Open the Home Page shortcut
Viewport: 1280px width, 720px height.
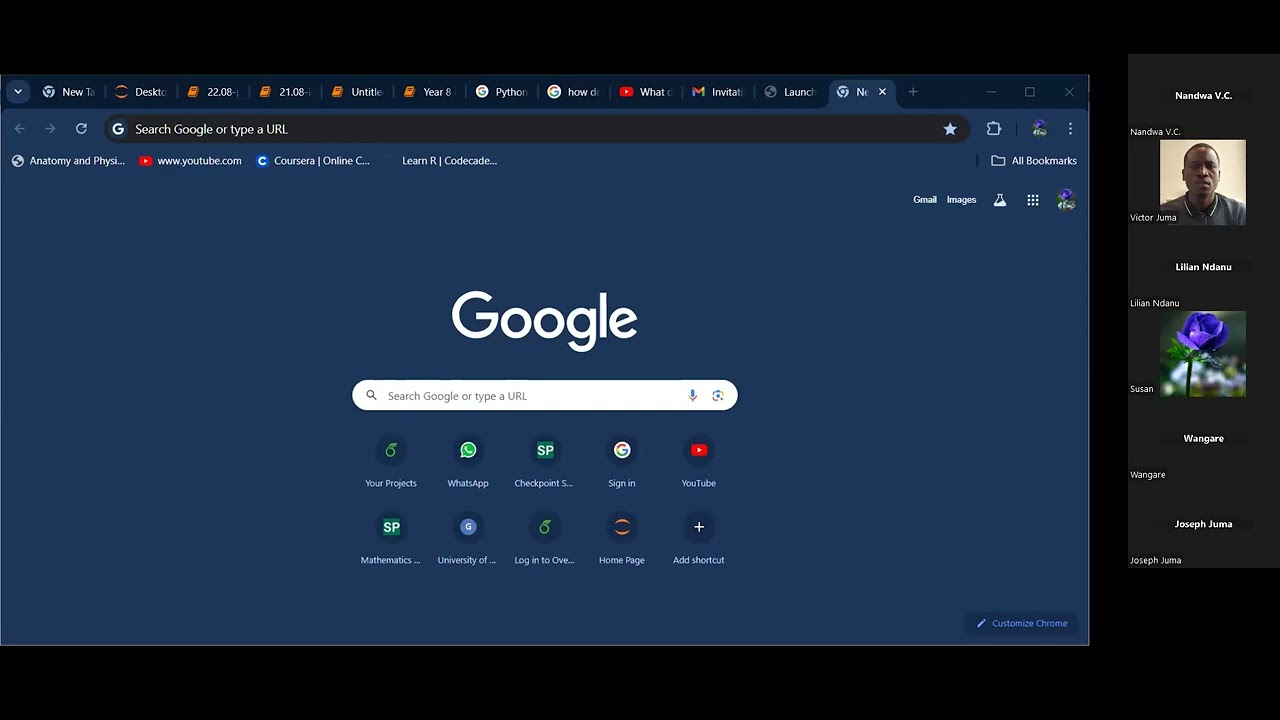[622, 540]
